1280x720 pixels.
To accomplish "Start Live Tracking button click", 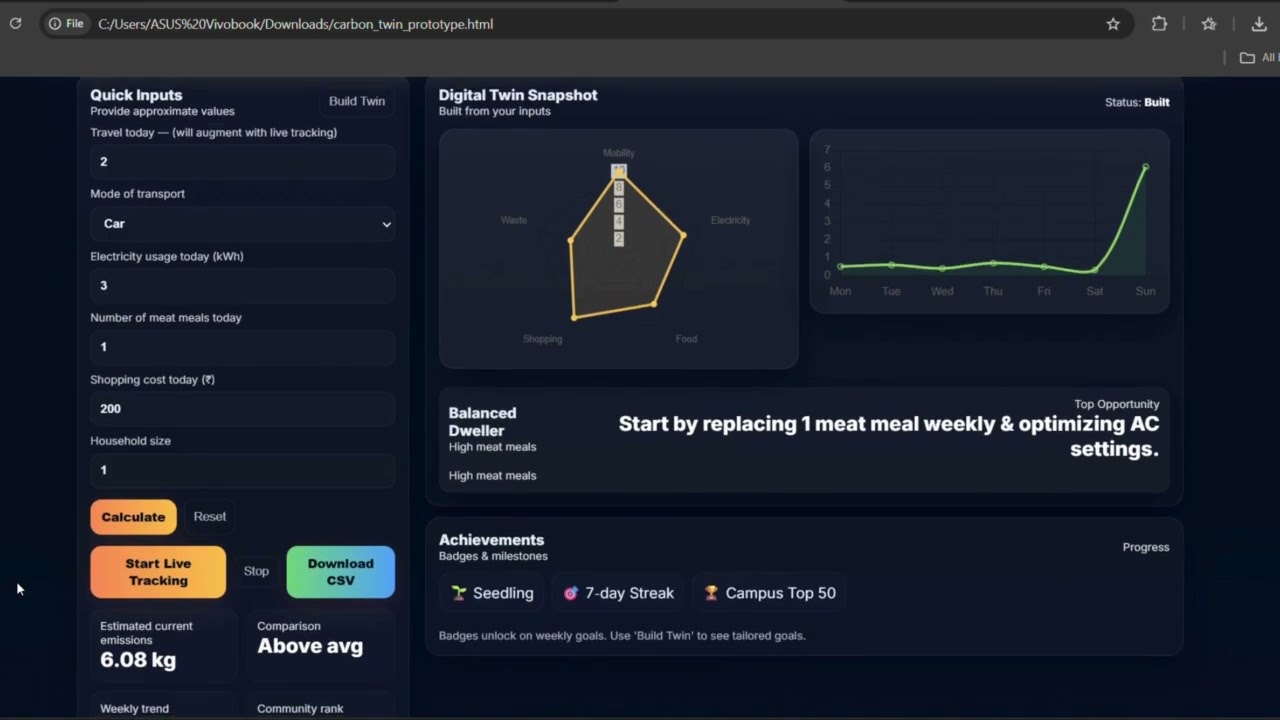I will click(158, 572).
